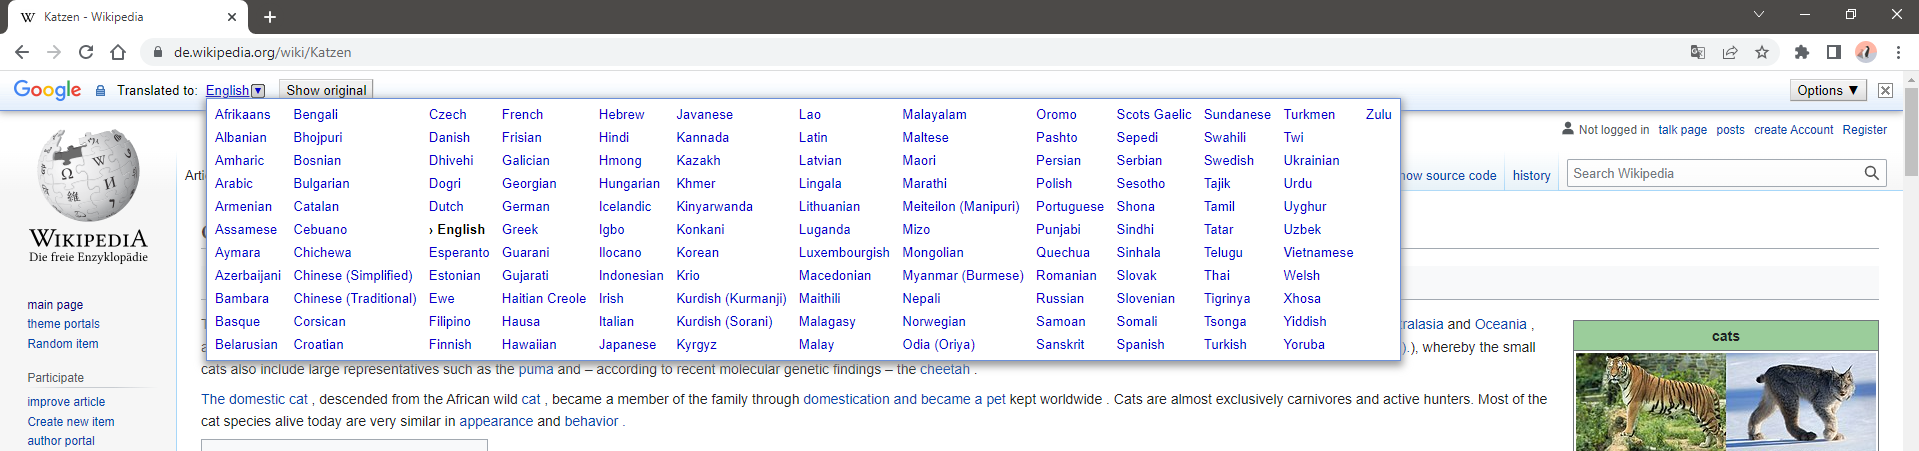Image resolution: width=1919 pixels, height=451 pixels.
Task: Select Arabic translation language
Action: [234, 183]
